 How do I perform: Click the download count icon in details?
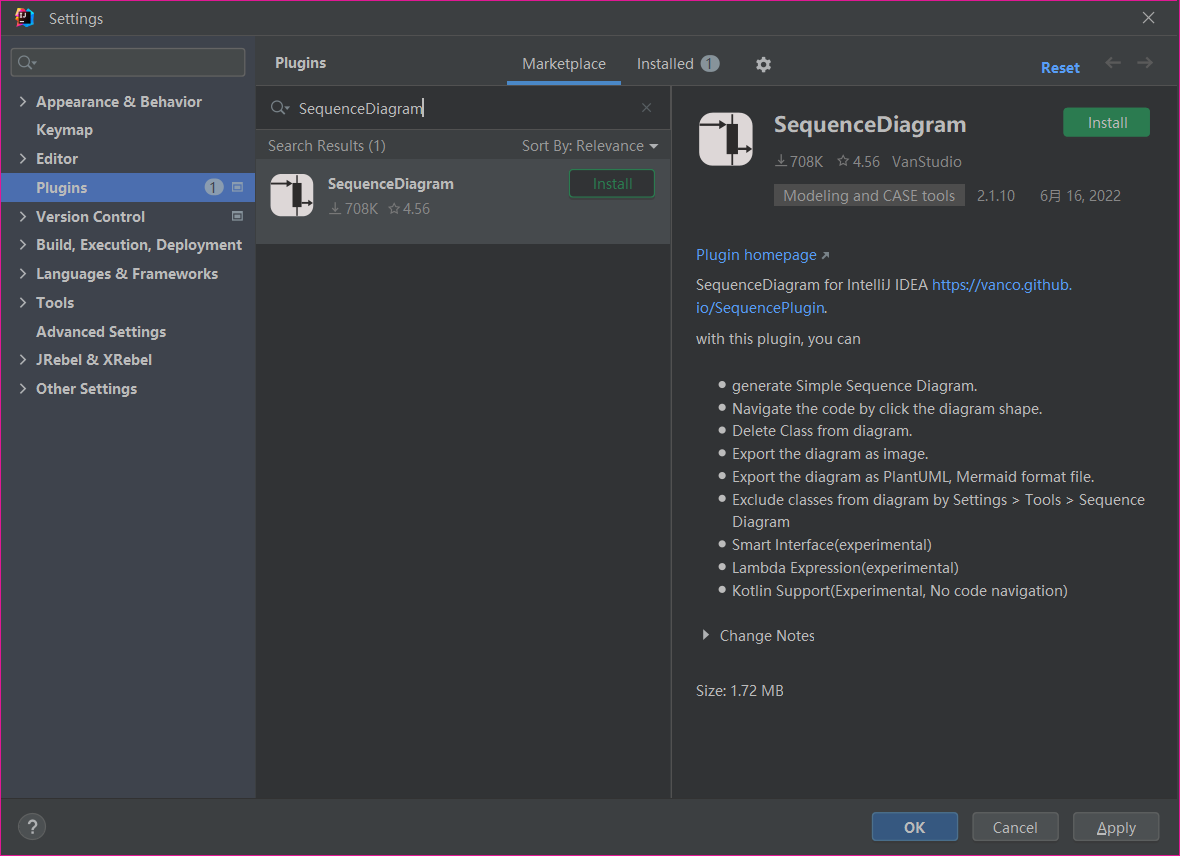coord(781,161)
